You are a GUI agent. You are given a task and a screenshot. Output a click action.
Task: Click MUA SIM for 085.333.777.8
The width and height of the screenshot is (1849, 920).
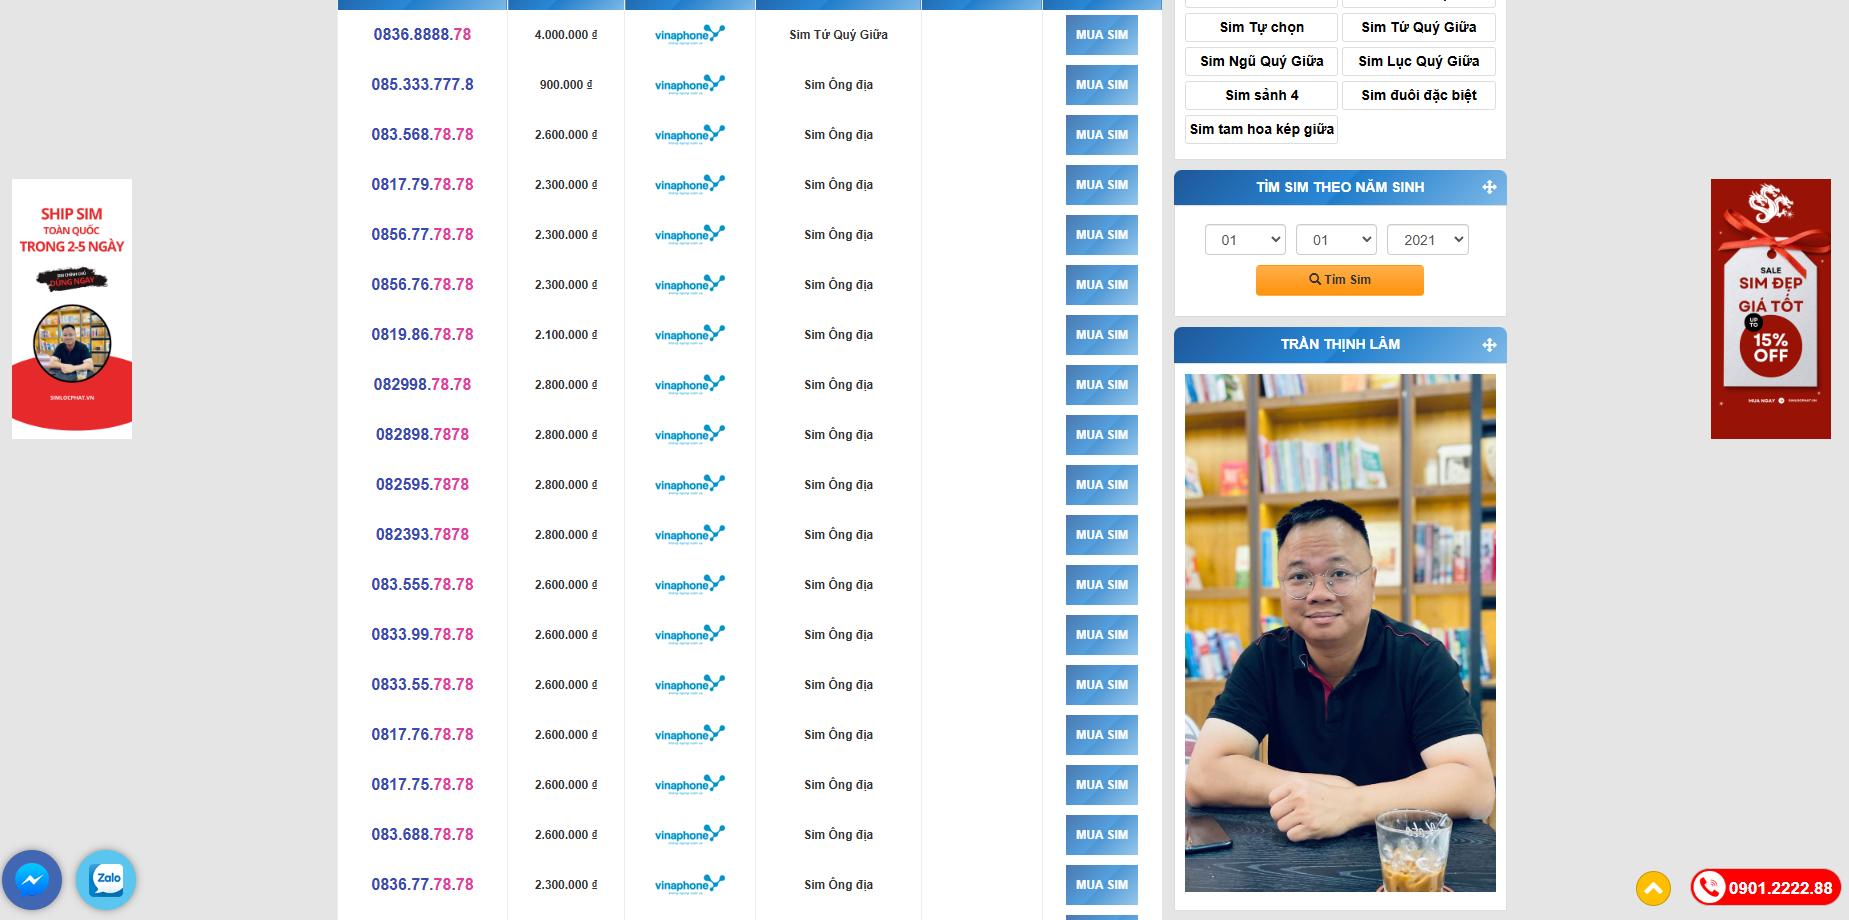coord(1102,85)
